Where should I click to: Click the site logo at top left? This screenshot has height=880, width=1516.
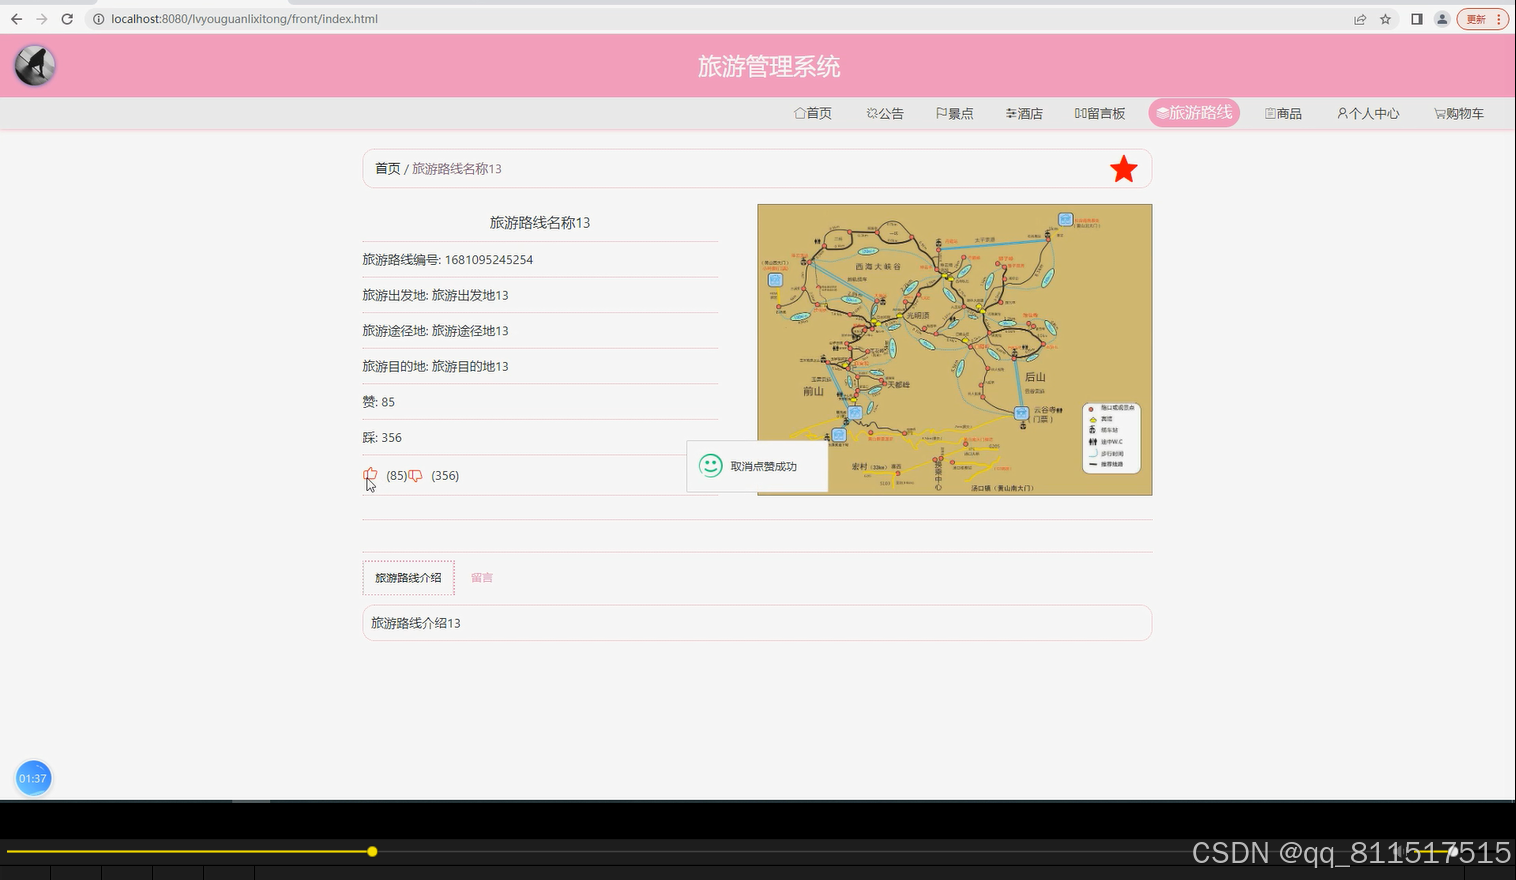coord(34,64)
